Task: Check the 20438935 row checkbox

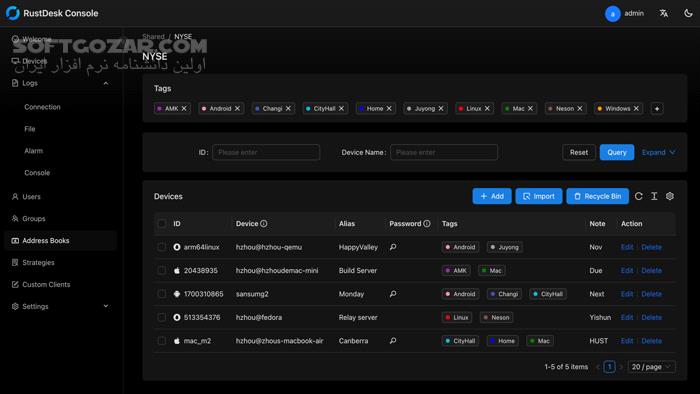Action: pyautogui.click(x=162, y=270)
